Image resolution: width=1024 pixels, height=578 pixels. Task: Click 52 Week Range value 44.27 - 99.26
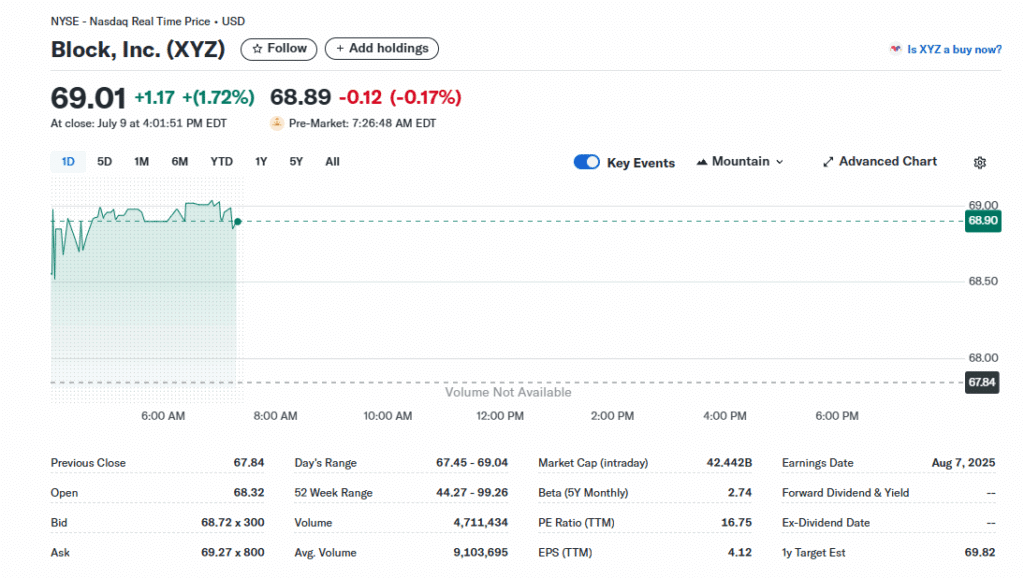click(x=472, y=492)
